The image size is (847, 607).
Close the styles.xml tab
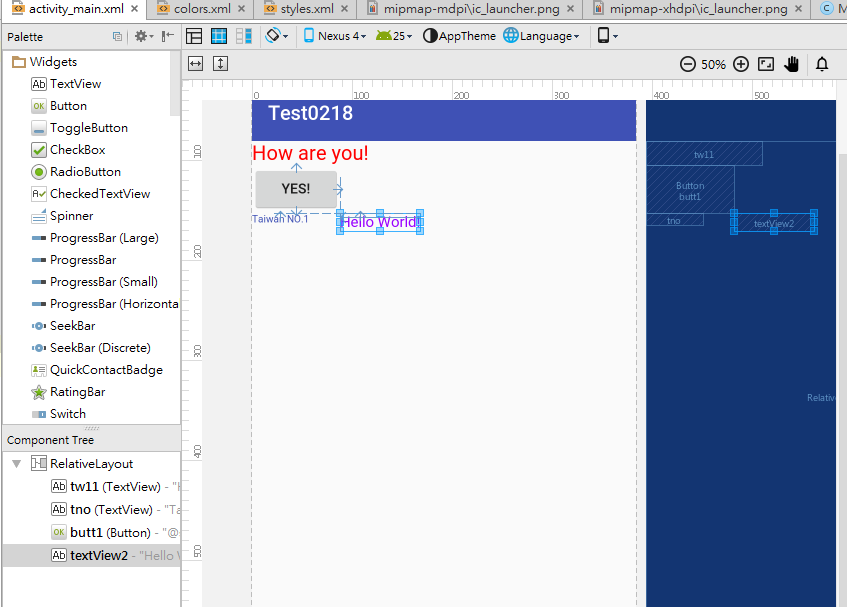pos(345,9)
